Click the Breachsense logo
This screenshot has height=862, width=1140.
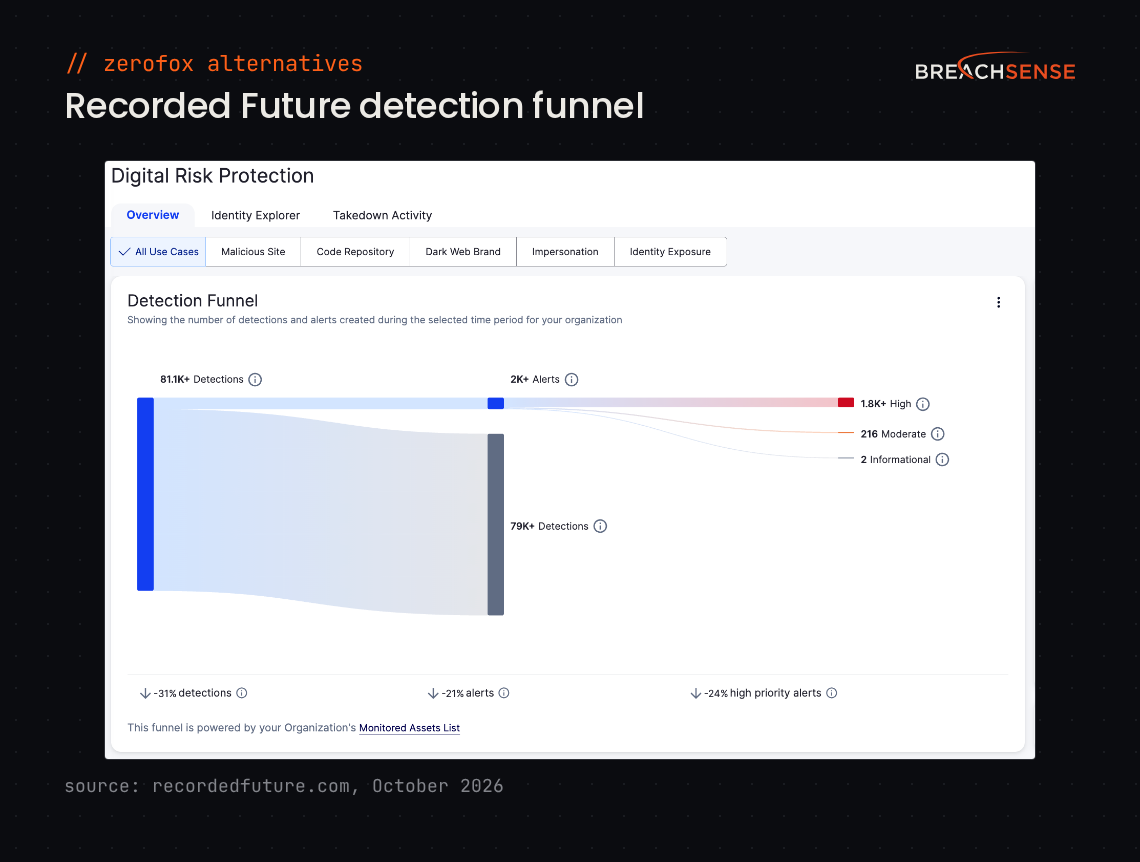995,67
